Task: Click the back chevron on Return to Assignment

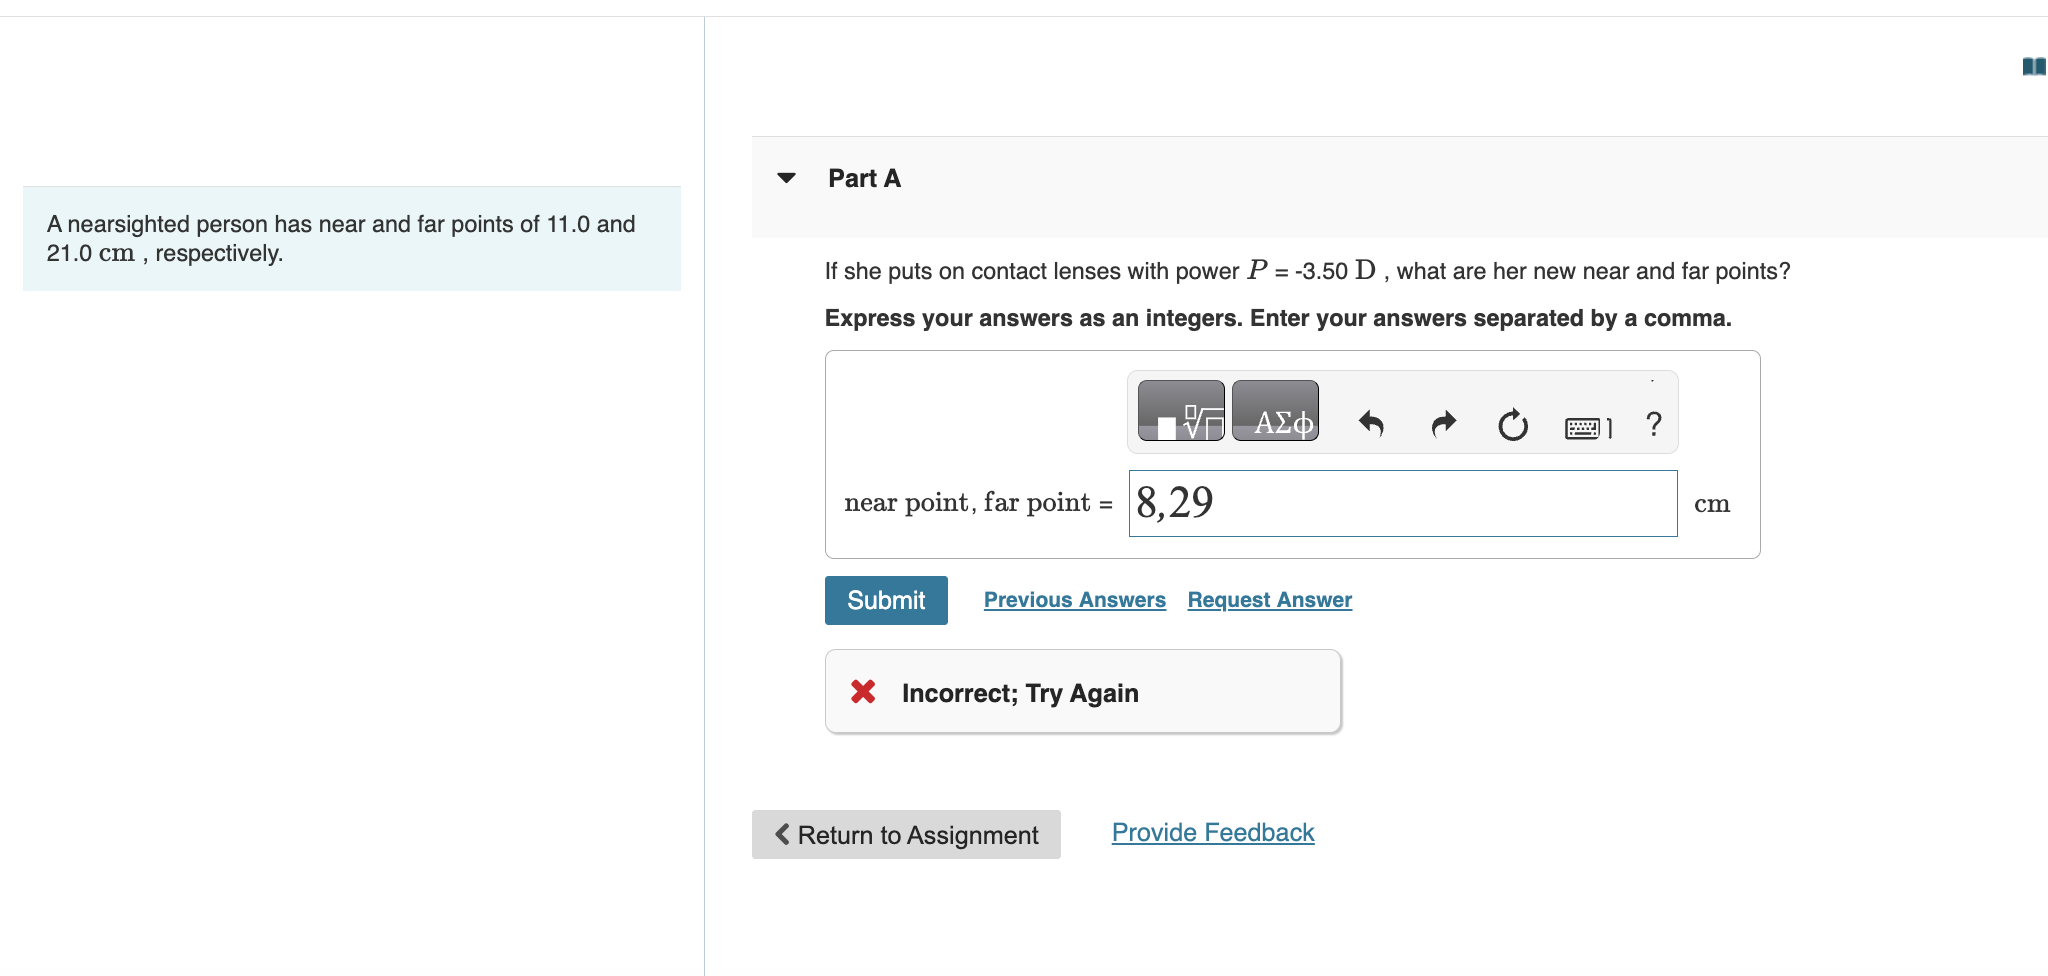Action: point(782,834)
